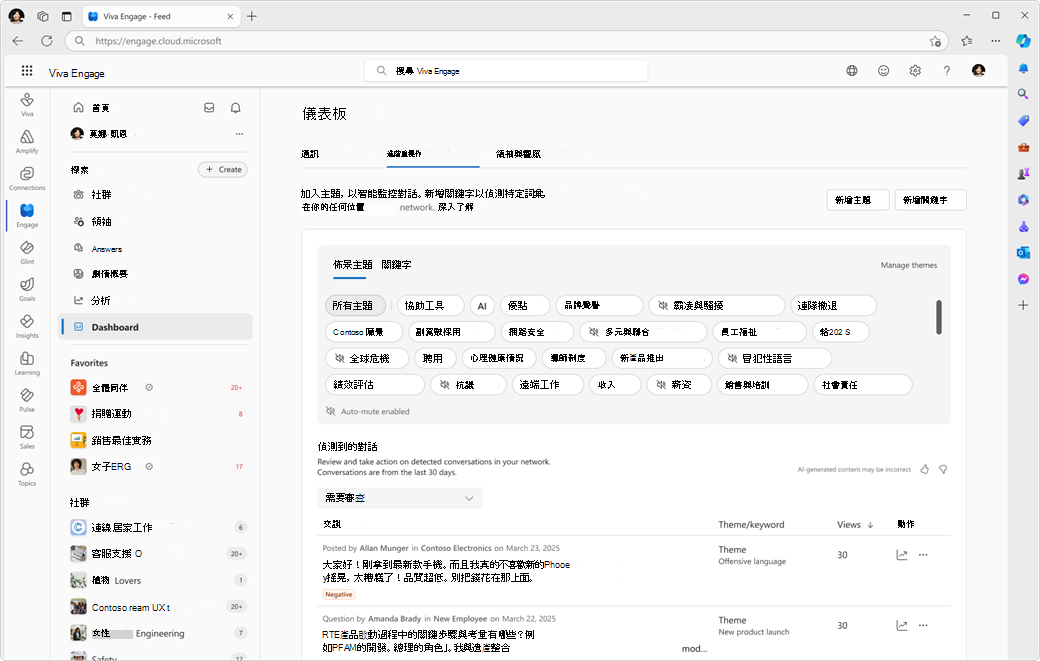The width and height of the screenshot is (1040, 661).
Task: Open Dashboard in the sidebar
Action: [x=155, y=327]
